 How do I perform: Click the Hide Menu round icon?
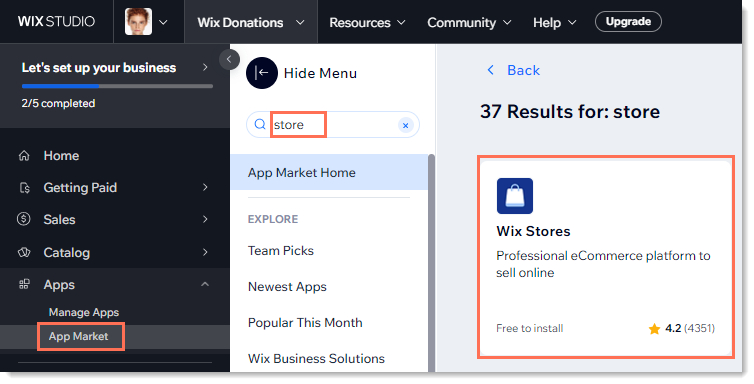pyautogui.click(x=262, y=73)
